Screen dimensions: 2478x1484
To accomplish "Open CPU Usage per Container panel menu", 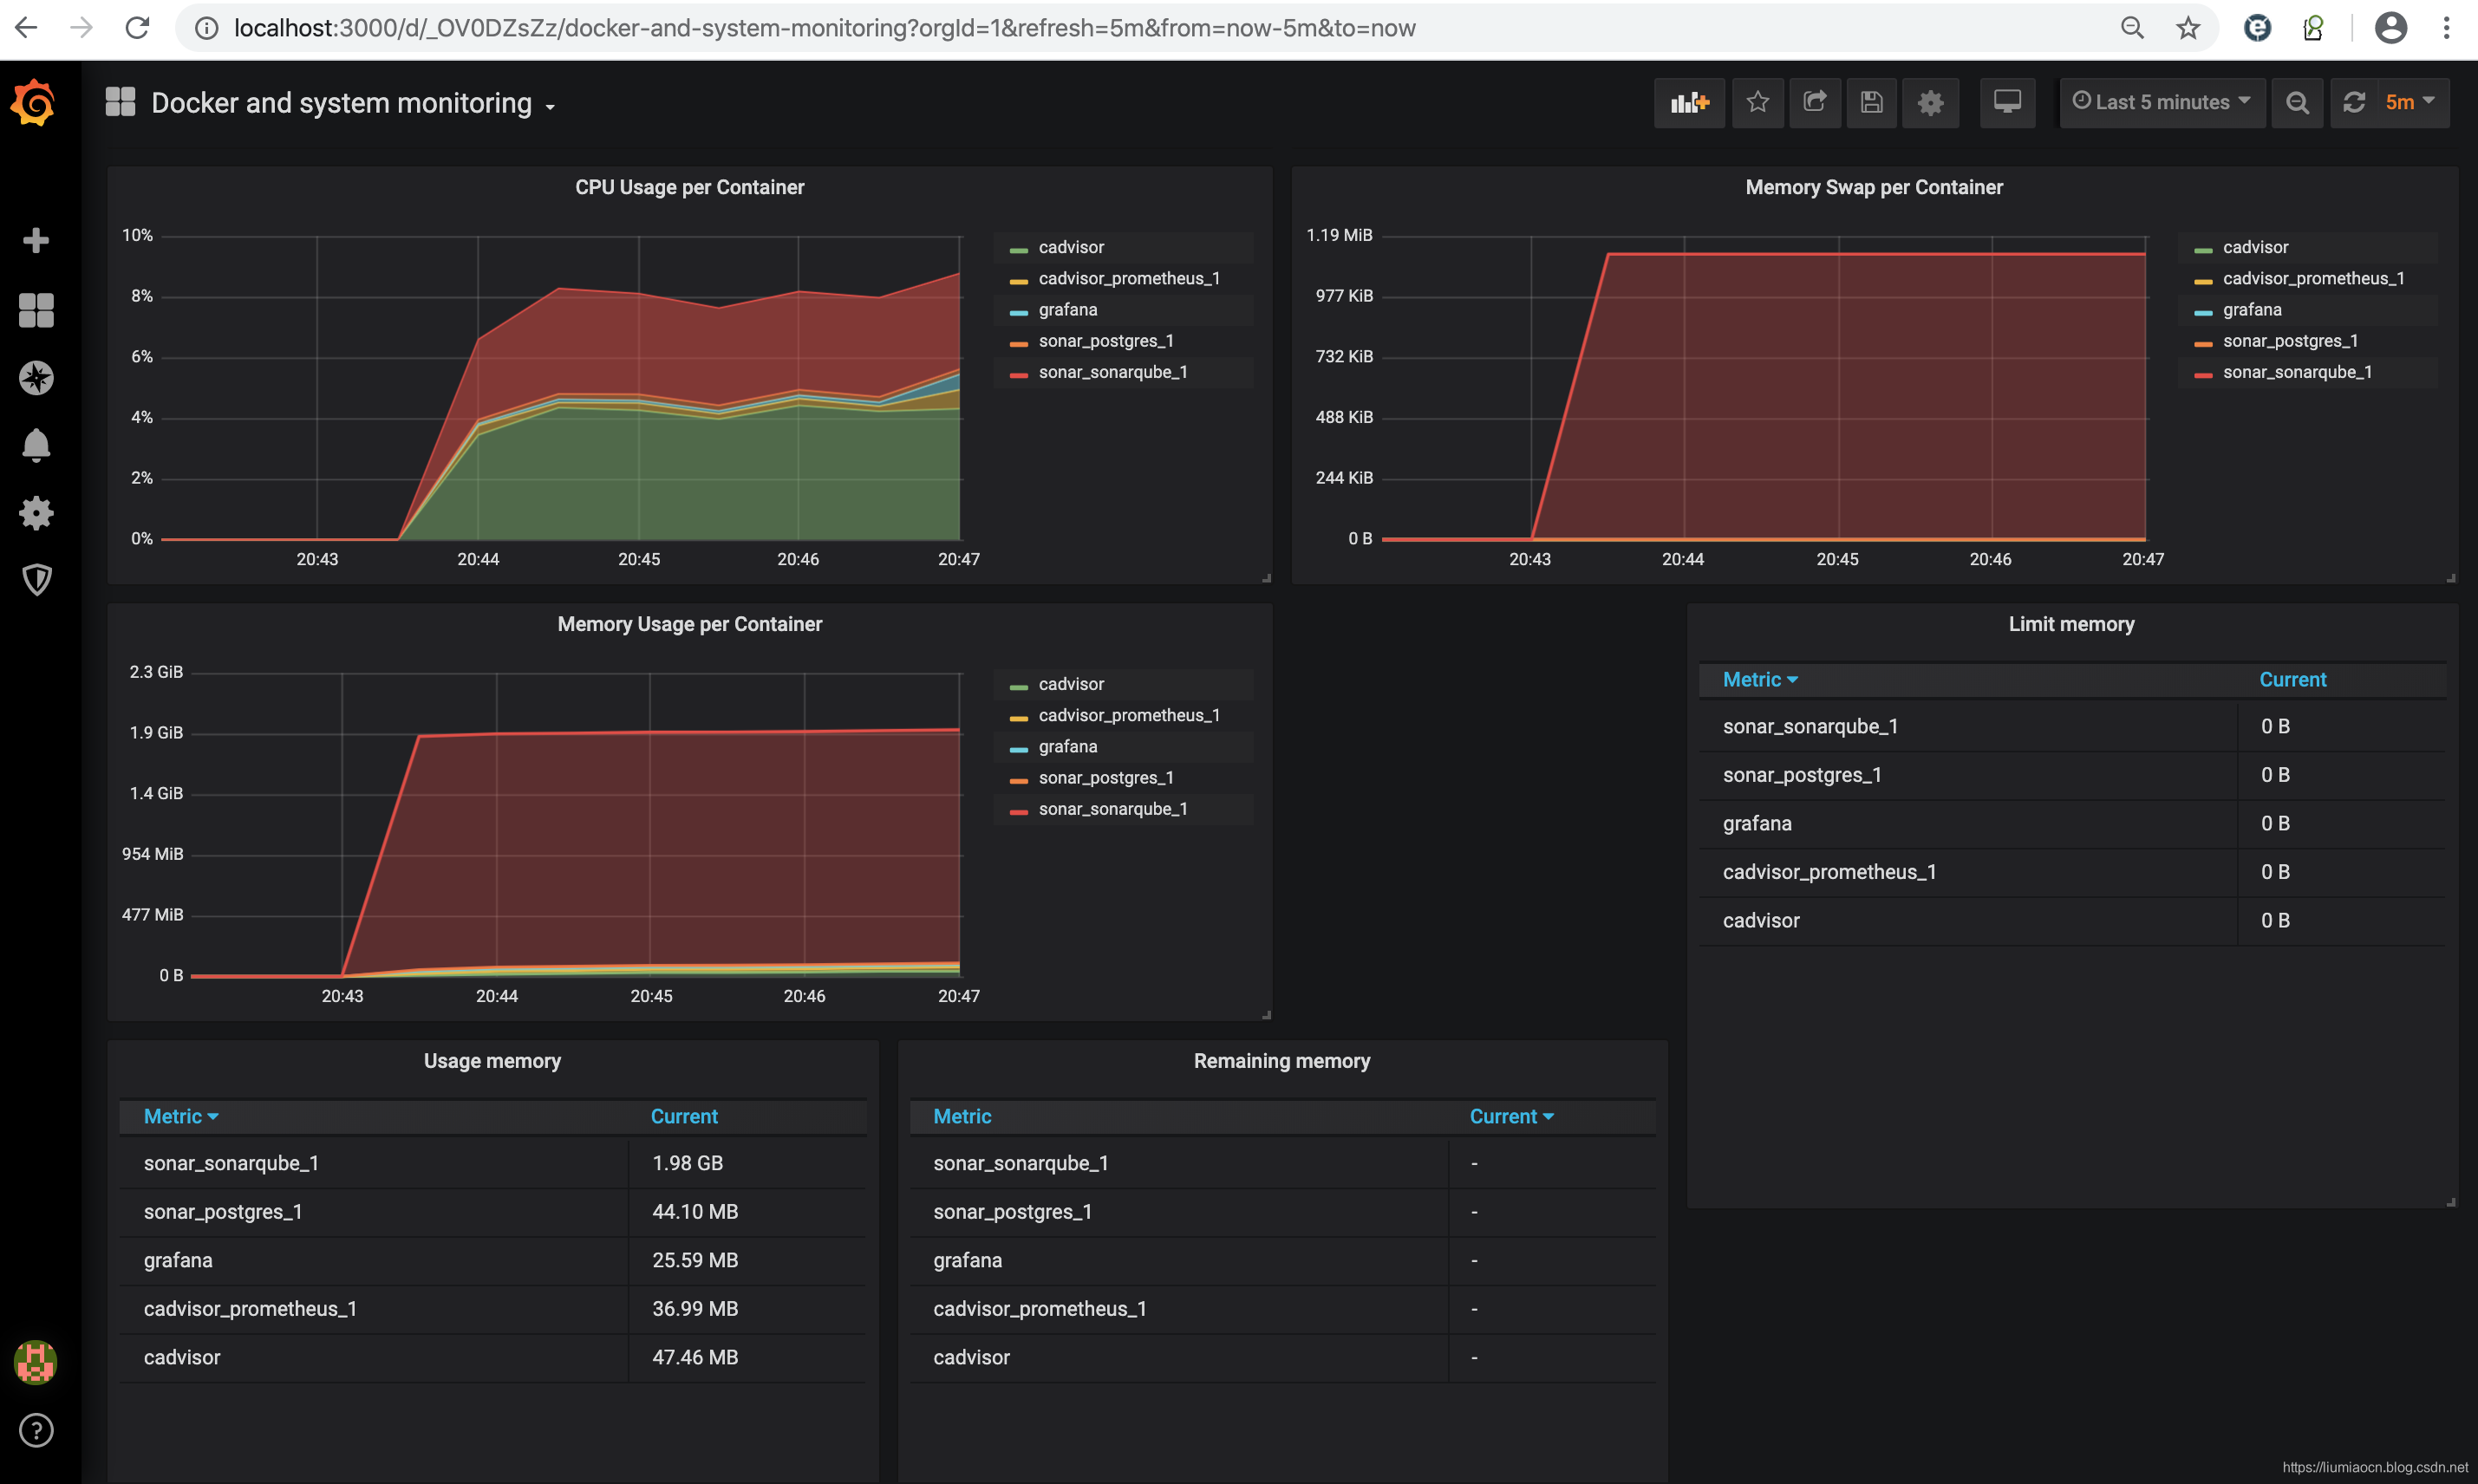I will coord(689,188).
